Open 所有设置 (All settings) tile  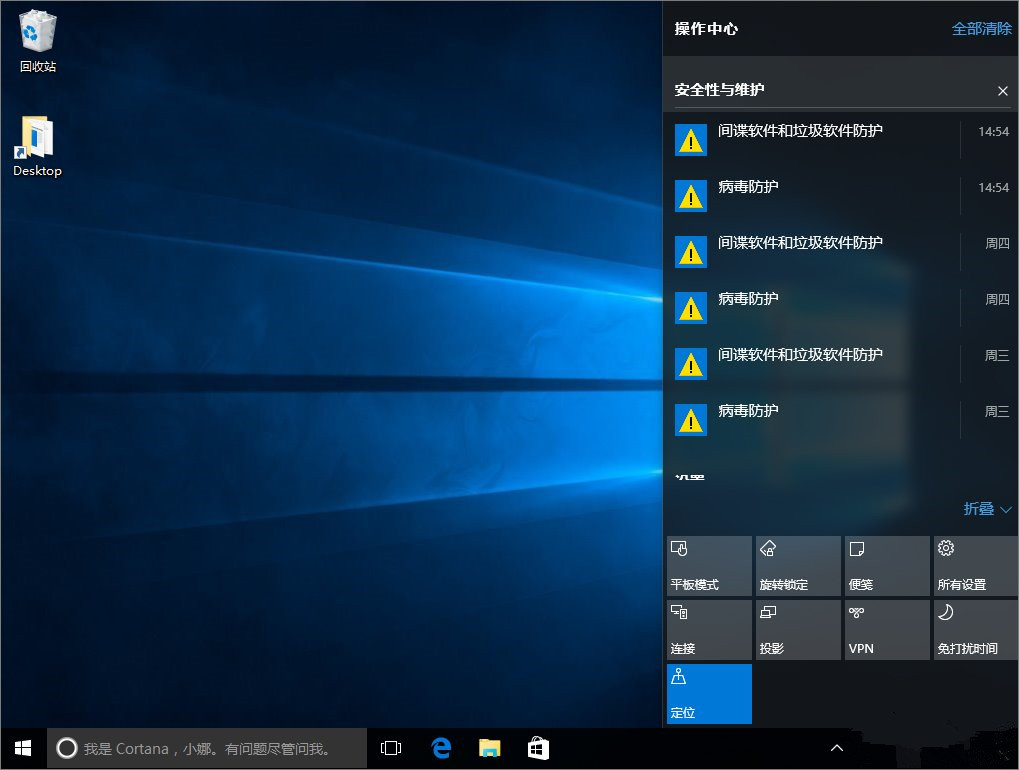(975, 566)
